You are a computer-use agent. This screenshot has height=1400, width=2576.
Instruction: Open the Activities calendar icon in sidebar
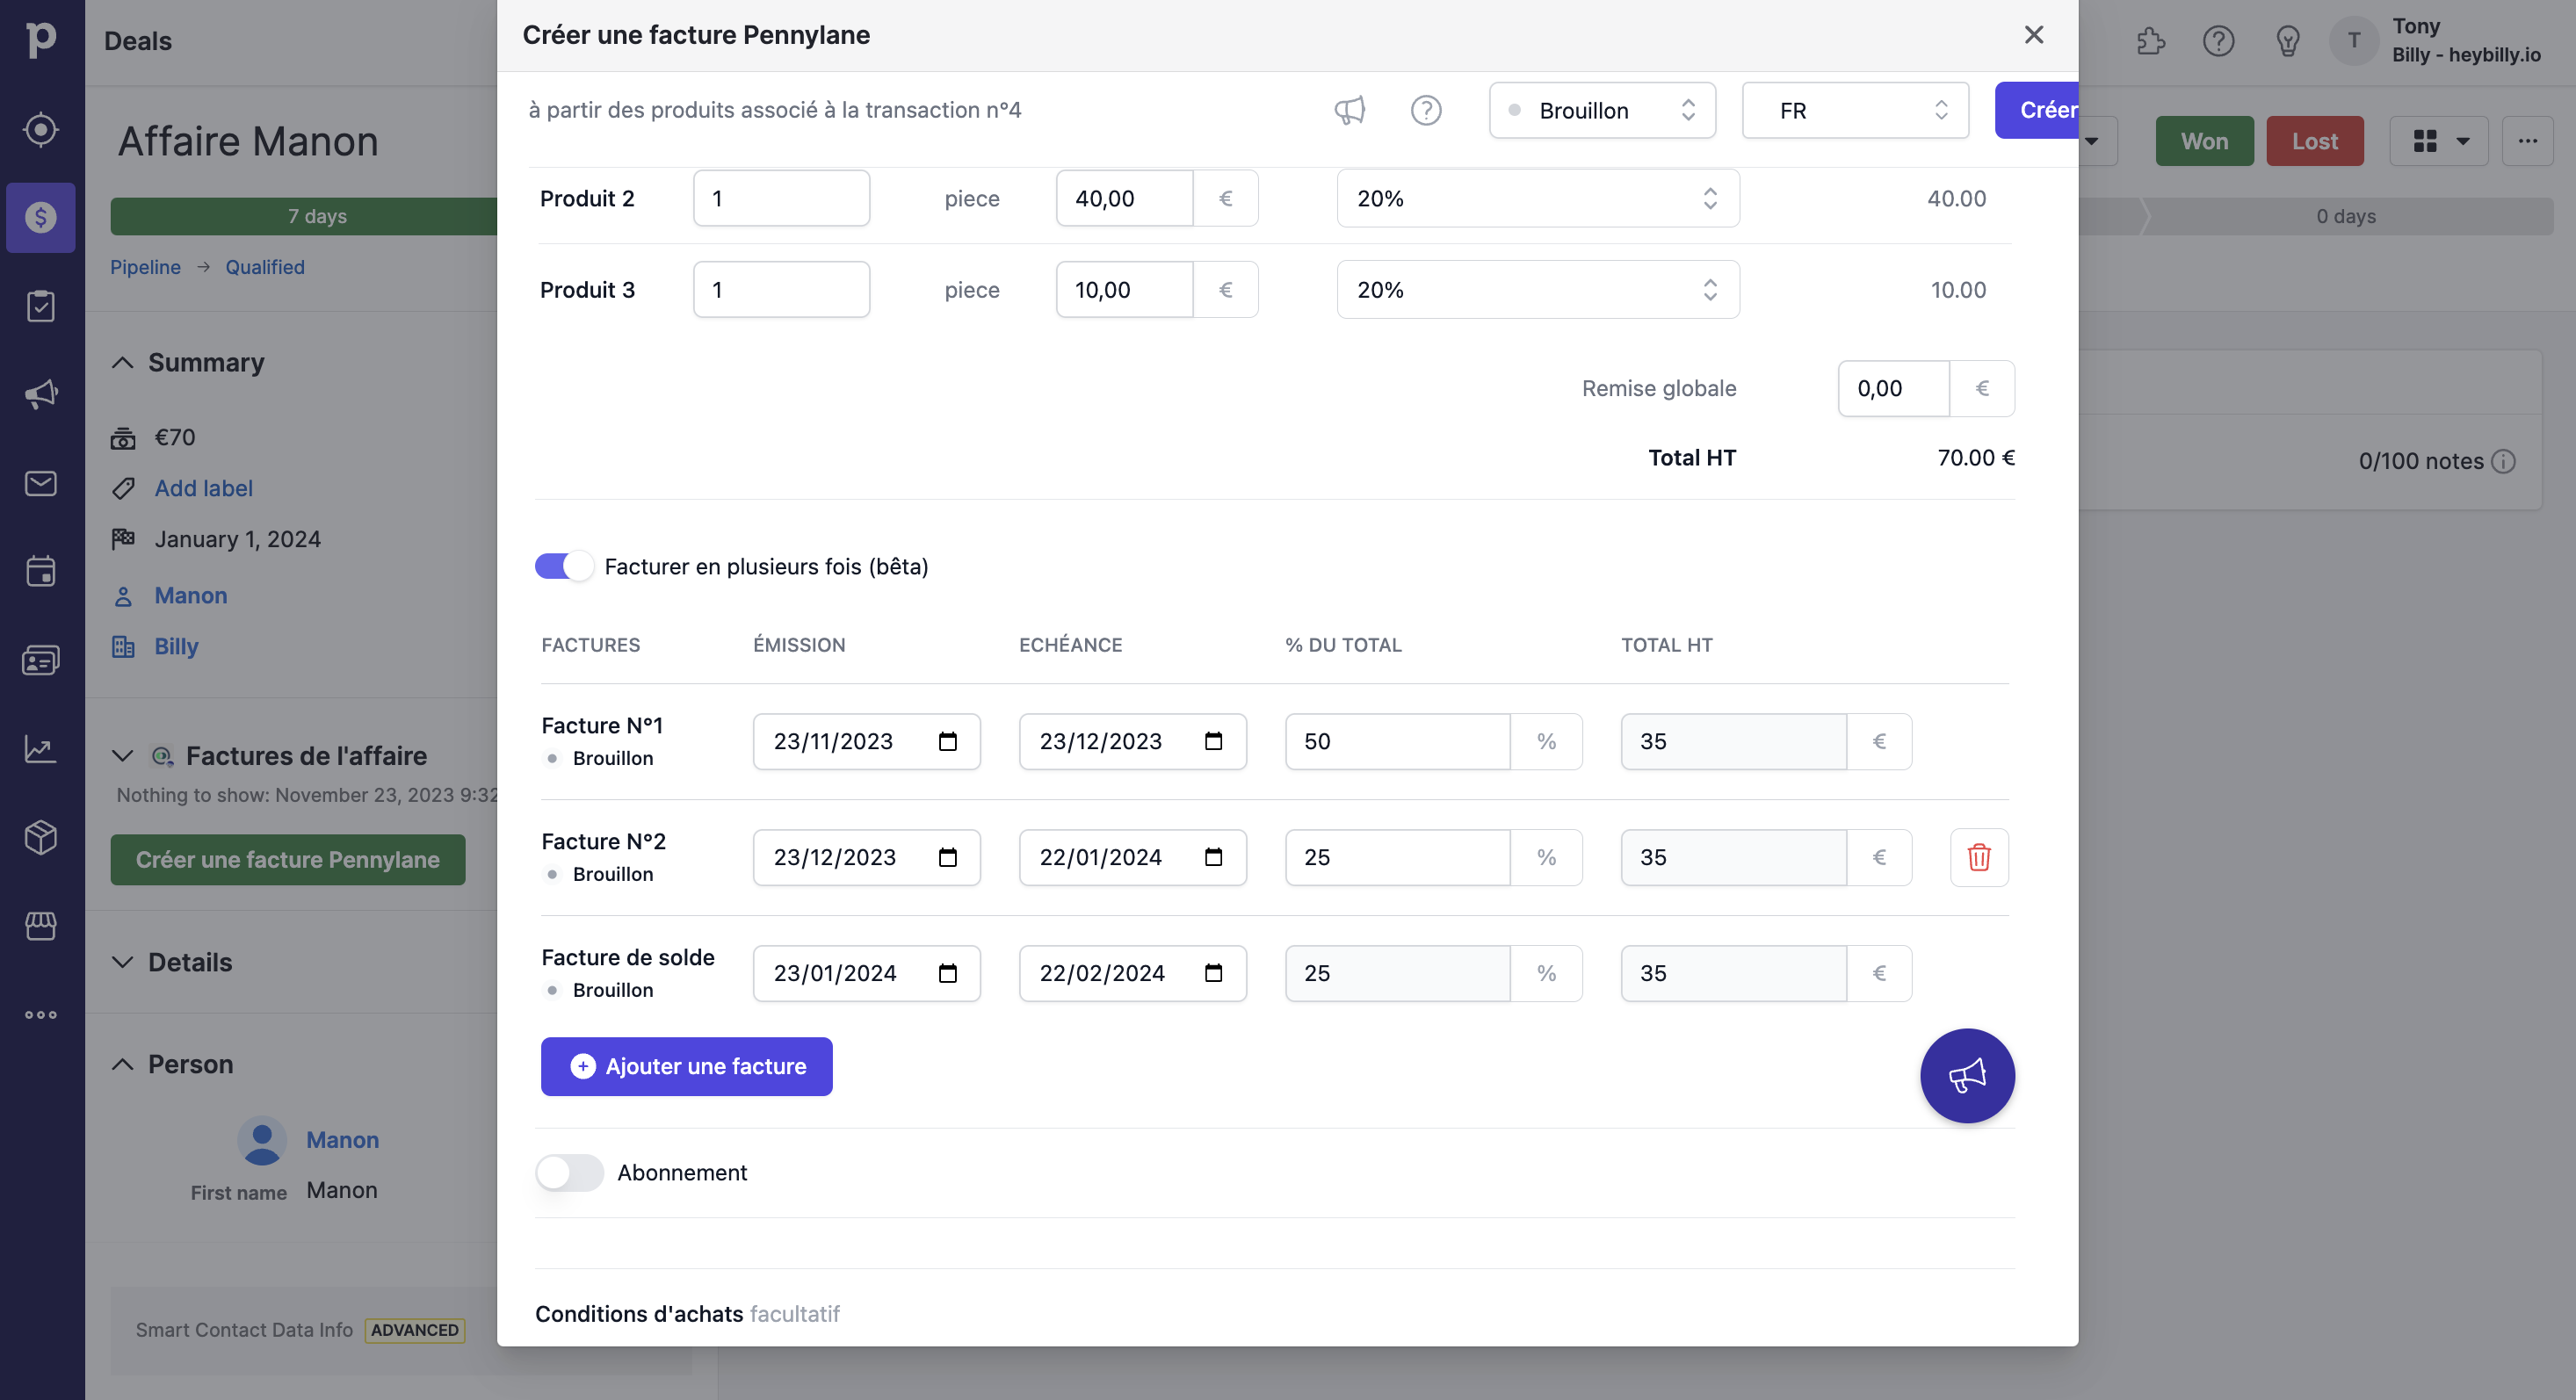(41, 571)
